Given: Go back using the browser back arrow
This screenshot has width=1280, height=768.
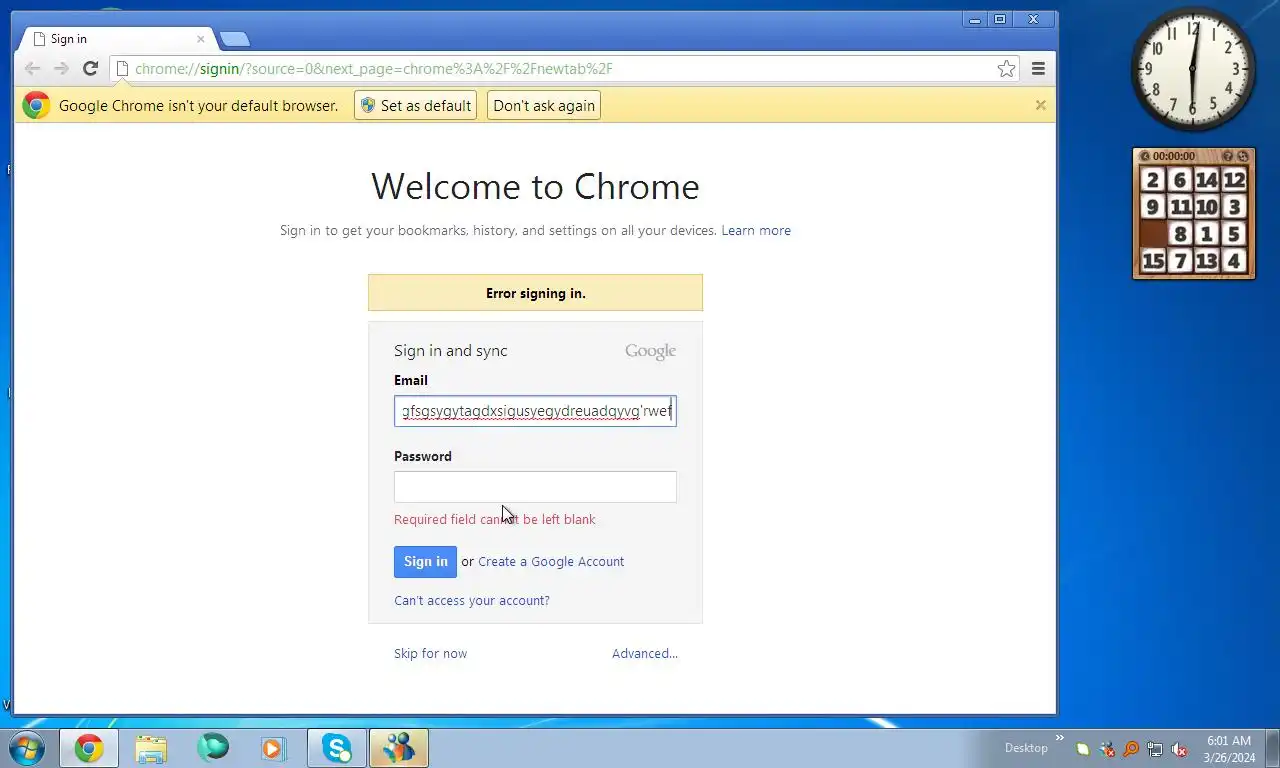Looking at the screenshot, I should pos(32,68).
